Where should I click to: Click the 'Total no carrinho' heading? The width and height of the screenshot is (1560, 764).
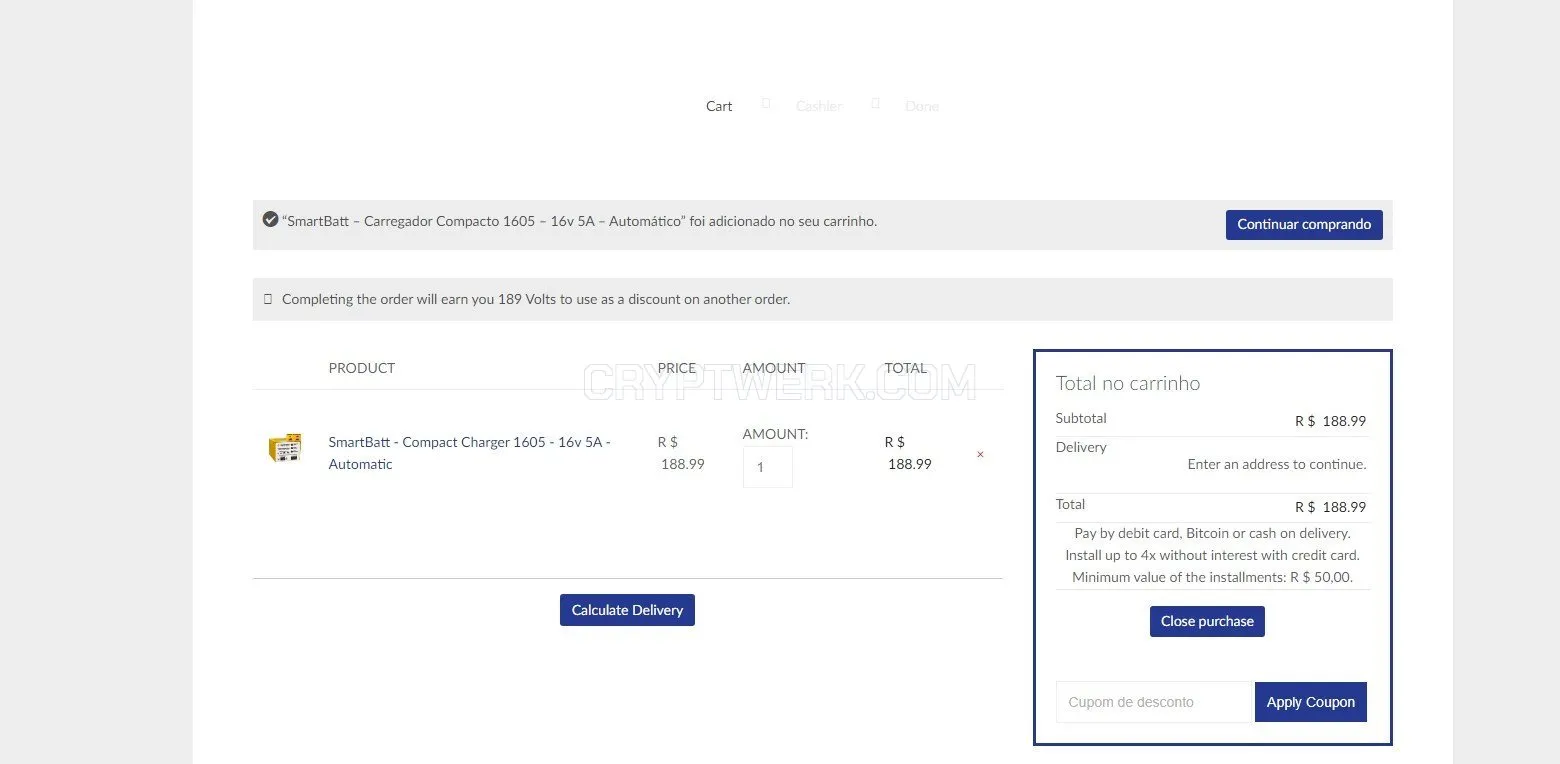coord(1128,383)
